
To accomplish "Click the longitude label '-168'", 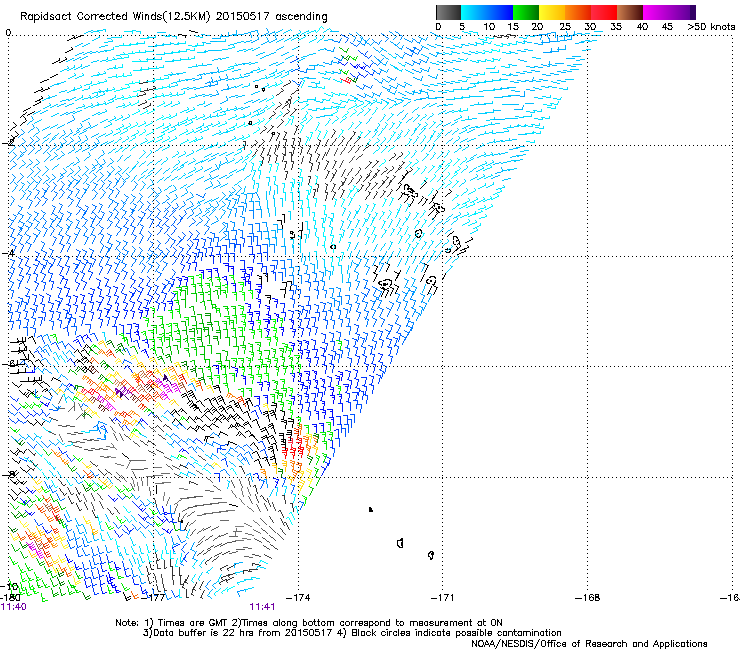I will (x=588, y=598).
